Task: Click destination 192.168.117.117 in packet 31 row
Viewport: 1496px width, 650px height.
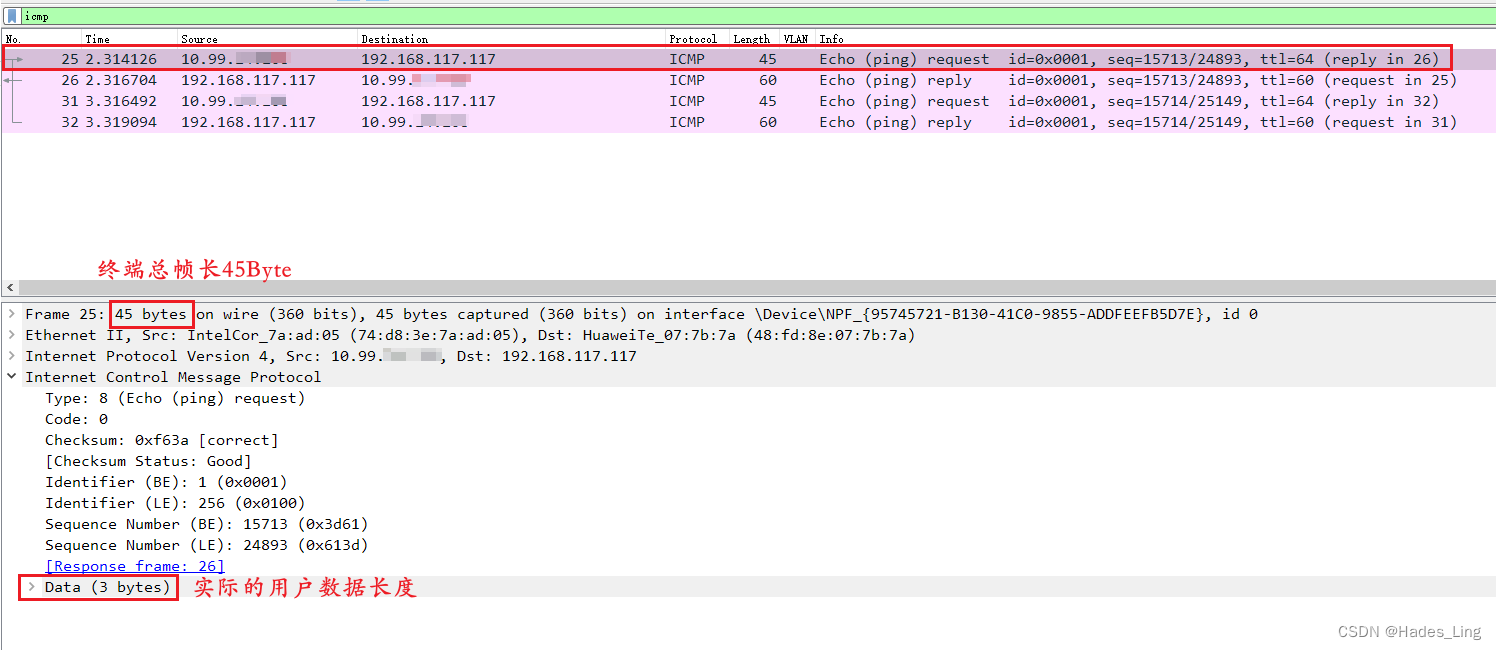Action: click(428, 101)
